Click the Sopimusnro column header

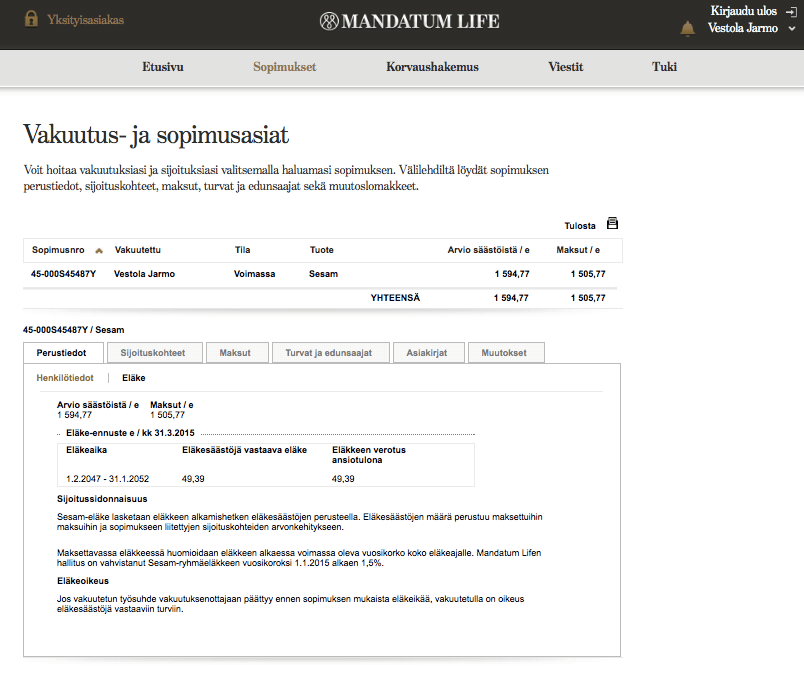coord(58,250)
